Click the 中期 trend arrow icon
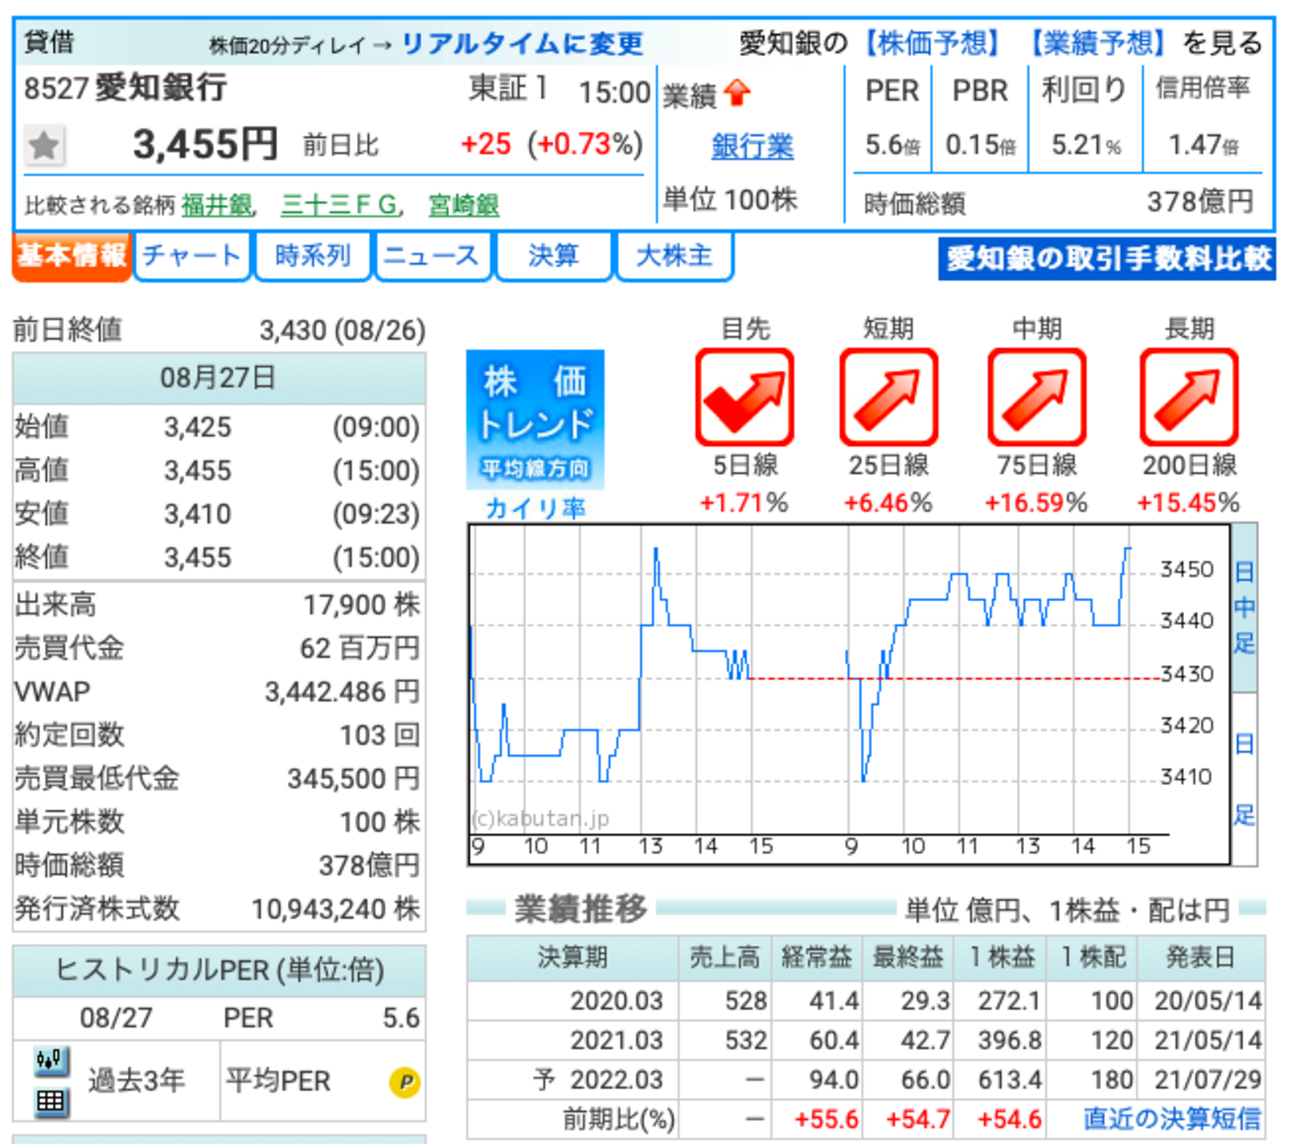This screenshot has height=1144, width=1300. 1037,397
